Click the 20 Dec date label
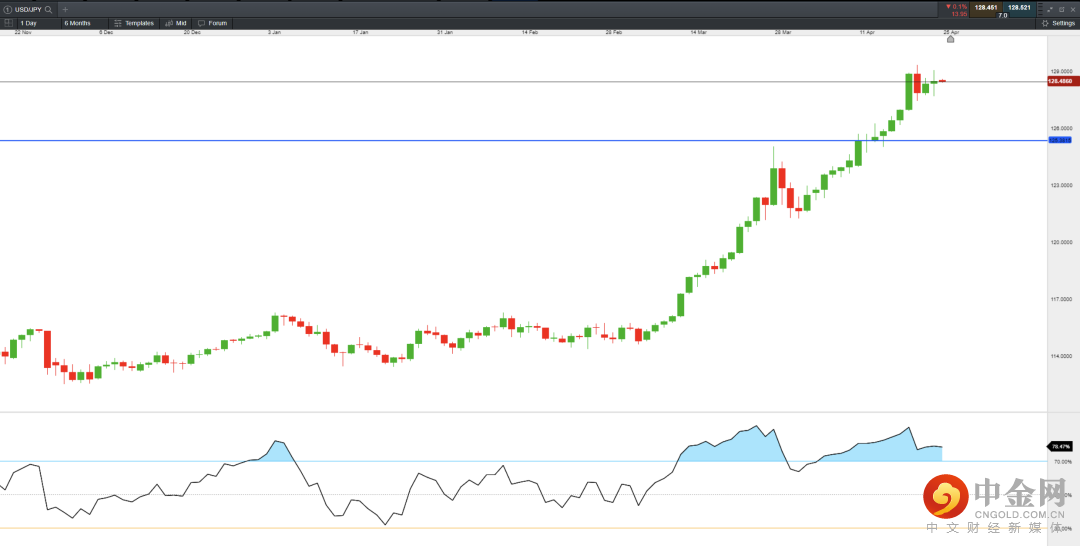The width and height of the screenshot is (1080, 546). (192, 32)
